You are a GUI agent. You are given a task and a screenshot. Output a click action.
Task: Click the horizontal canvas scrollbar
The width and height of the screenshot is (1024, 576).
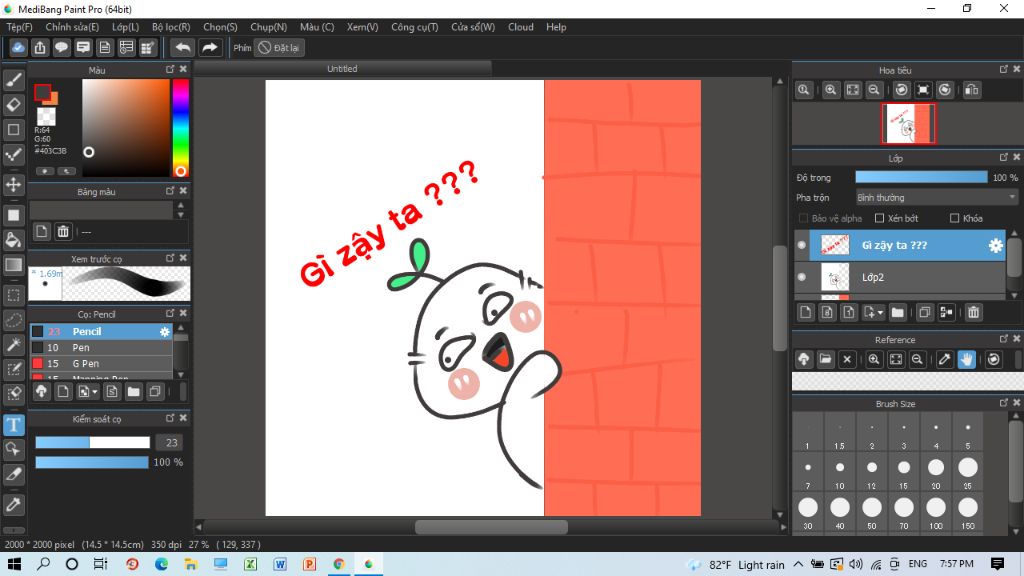tap(491, 527)
